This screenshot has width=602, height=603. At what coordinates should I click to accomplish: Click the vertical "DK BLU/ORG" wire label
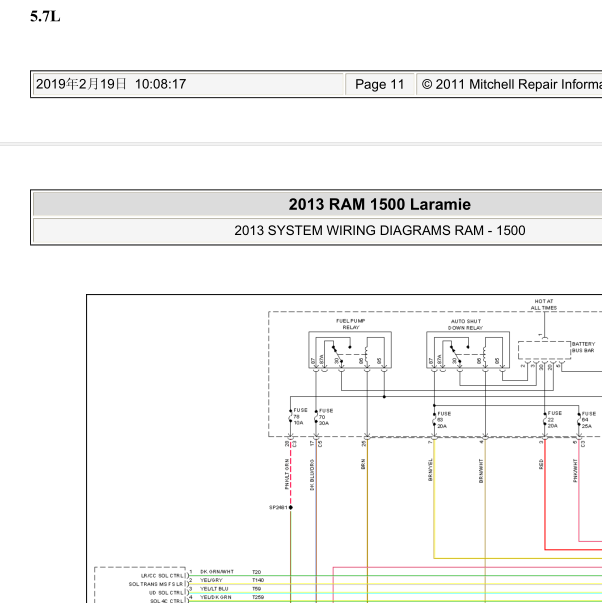tap(312, 475)
